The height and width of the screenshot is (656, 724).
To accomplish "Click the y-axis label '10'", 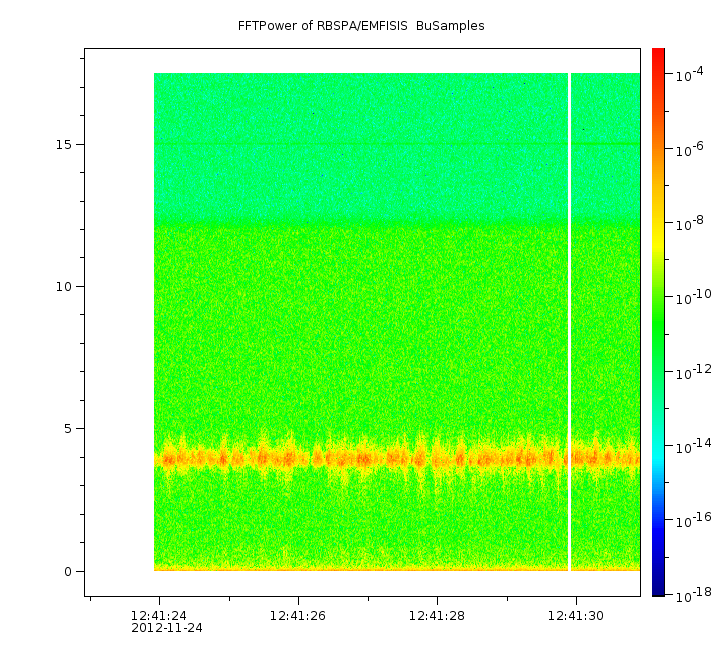I will coord(64,287).
